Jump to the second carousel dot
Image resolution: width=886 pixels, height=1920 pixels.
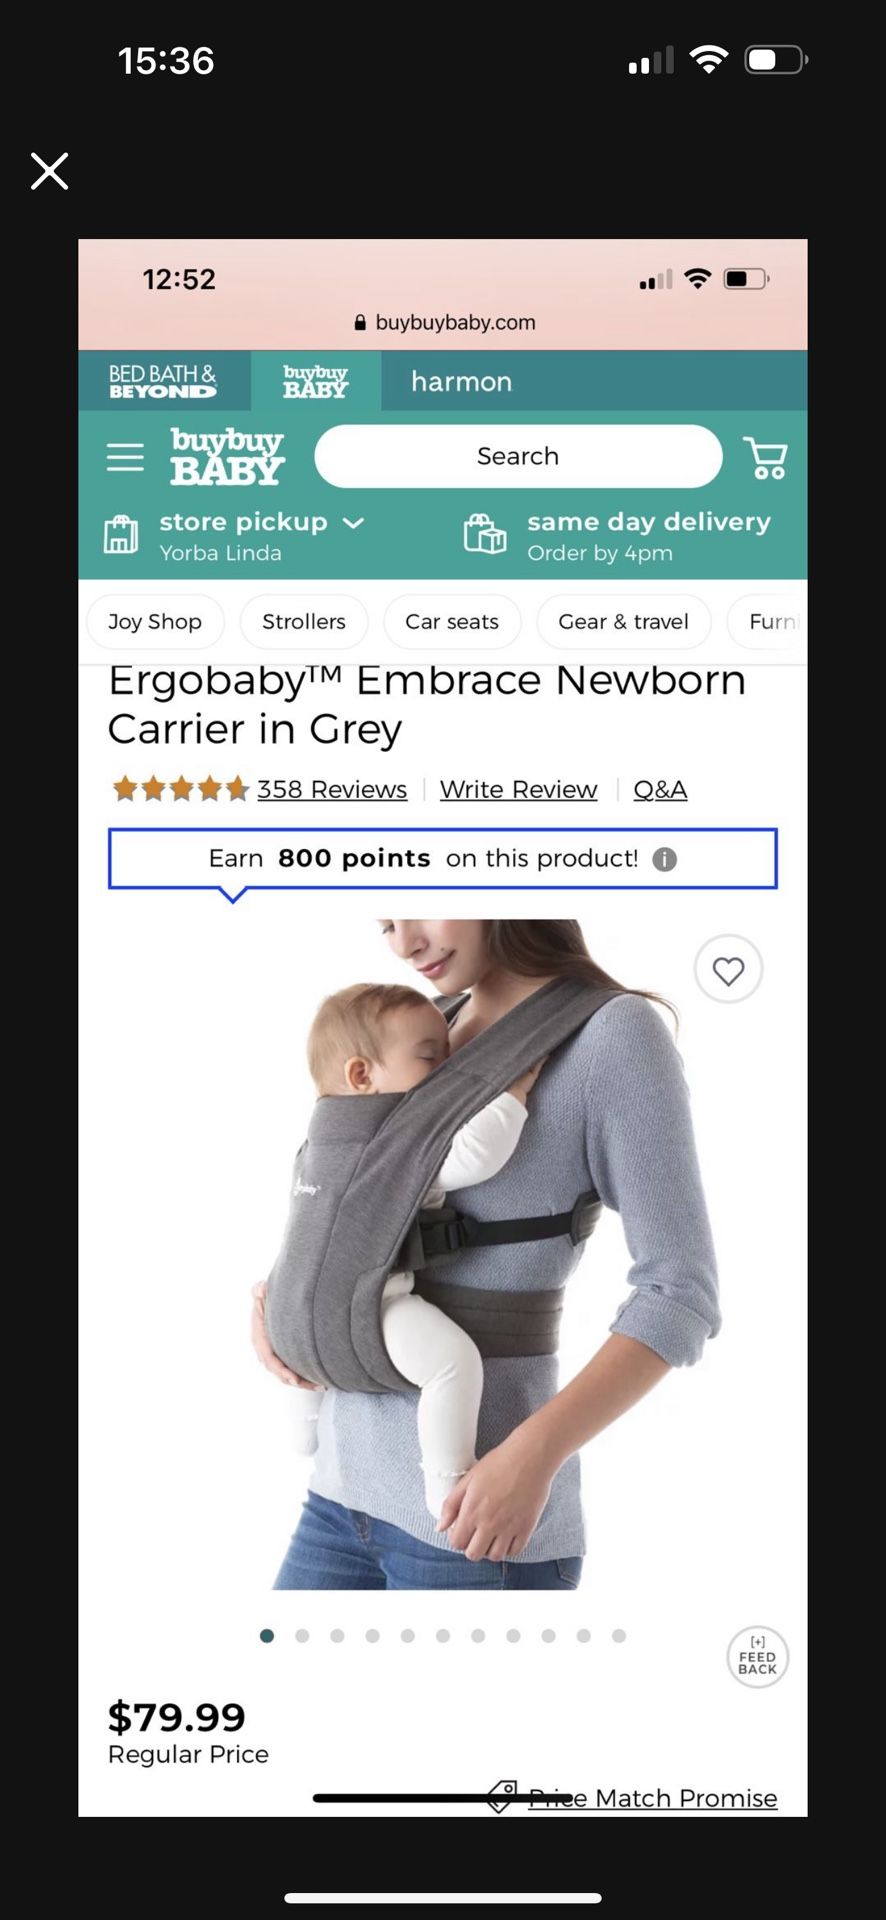point(302,1636)
